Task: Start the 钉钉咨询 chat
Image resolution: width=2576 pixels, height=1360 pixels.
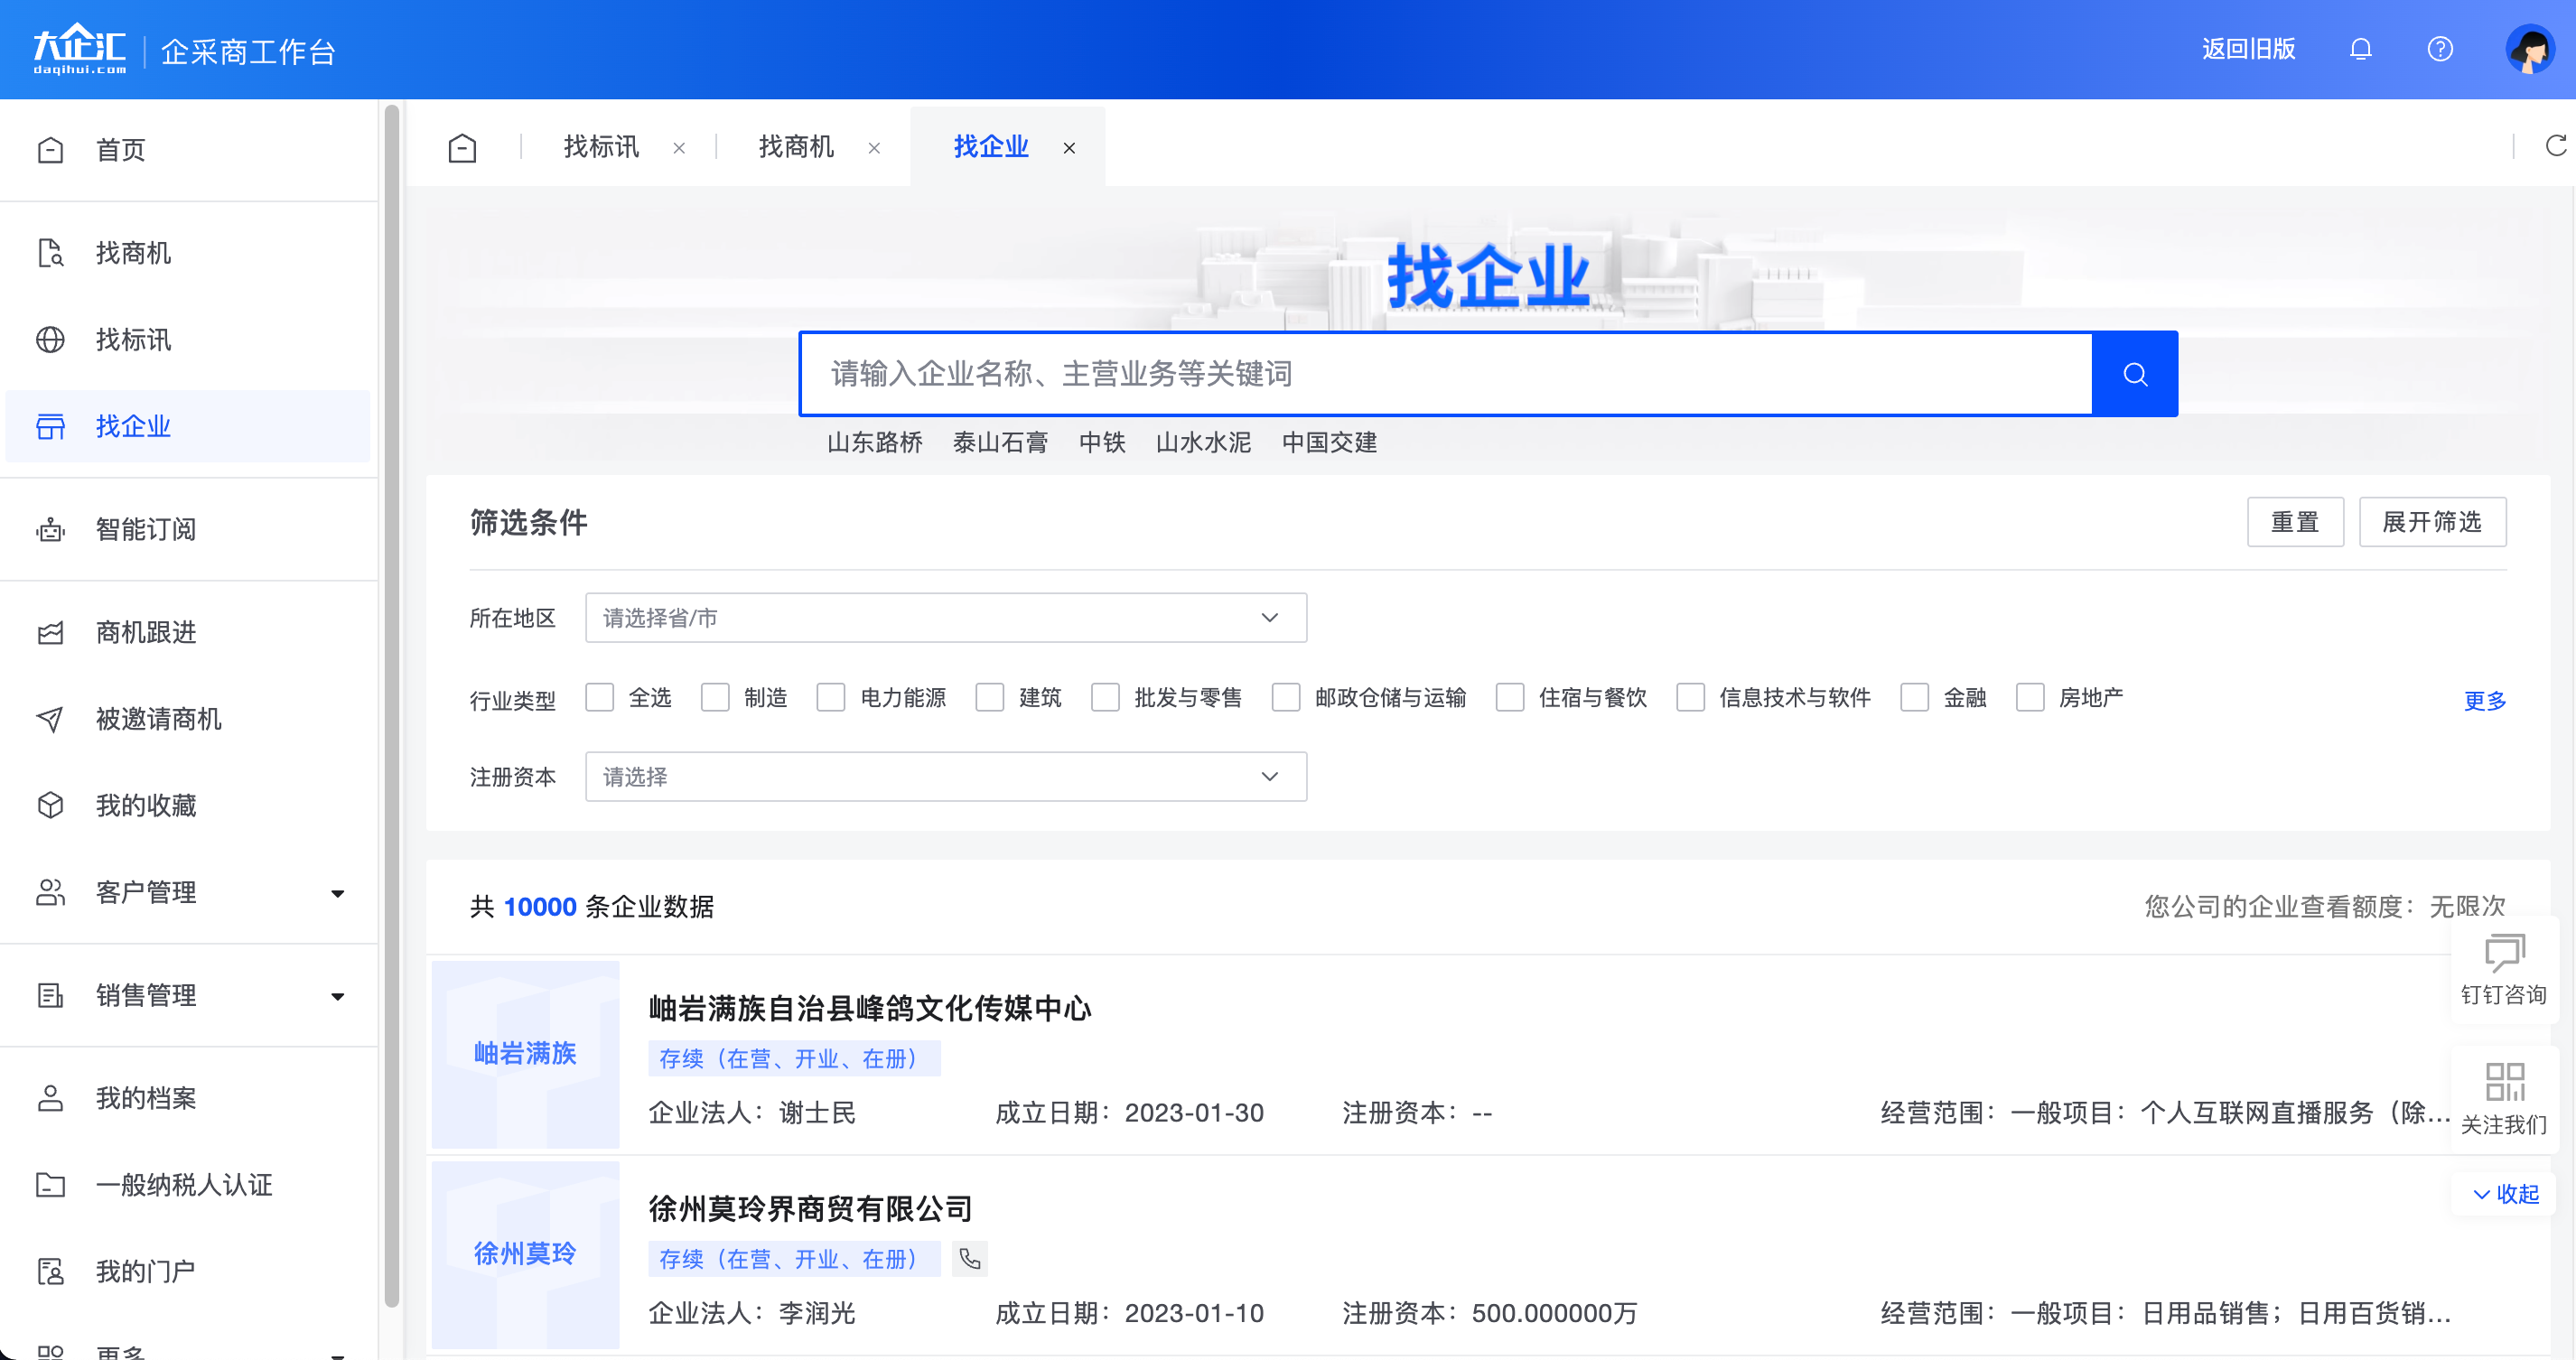Action: tap(2505, 967)
